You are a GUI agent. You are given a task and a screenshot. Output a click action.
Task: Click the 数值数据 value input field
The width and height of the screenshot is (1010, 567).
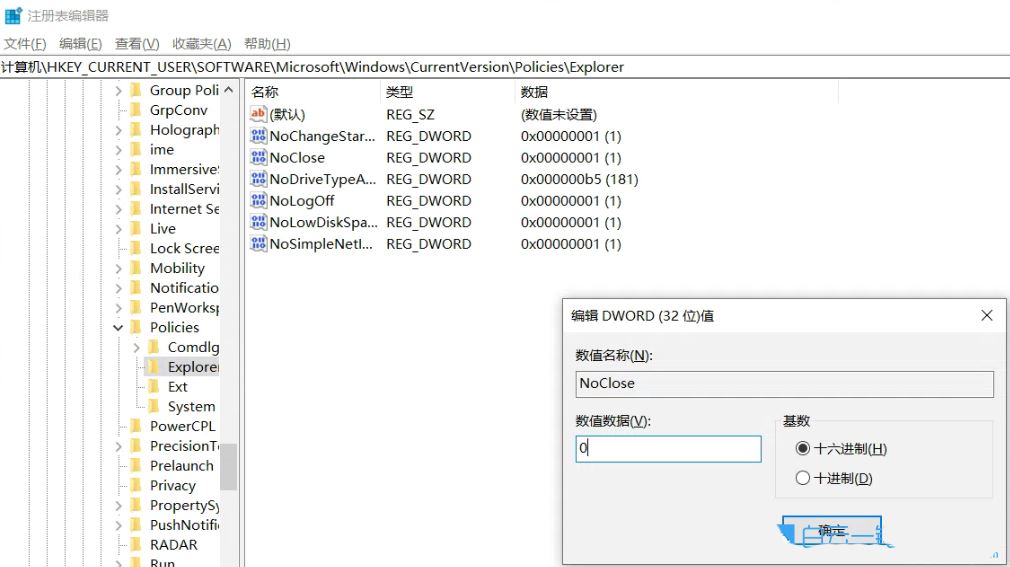[x=668, y=448]
